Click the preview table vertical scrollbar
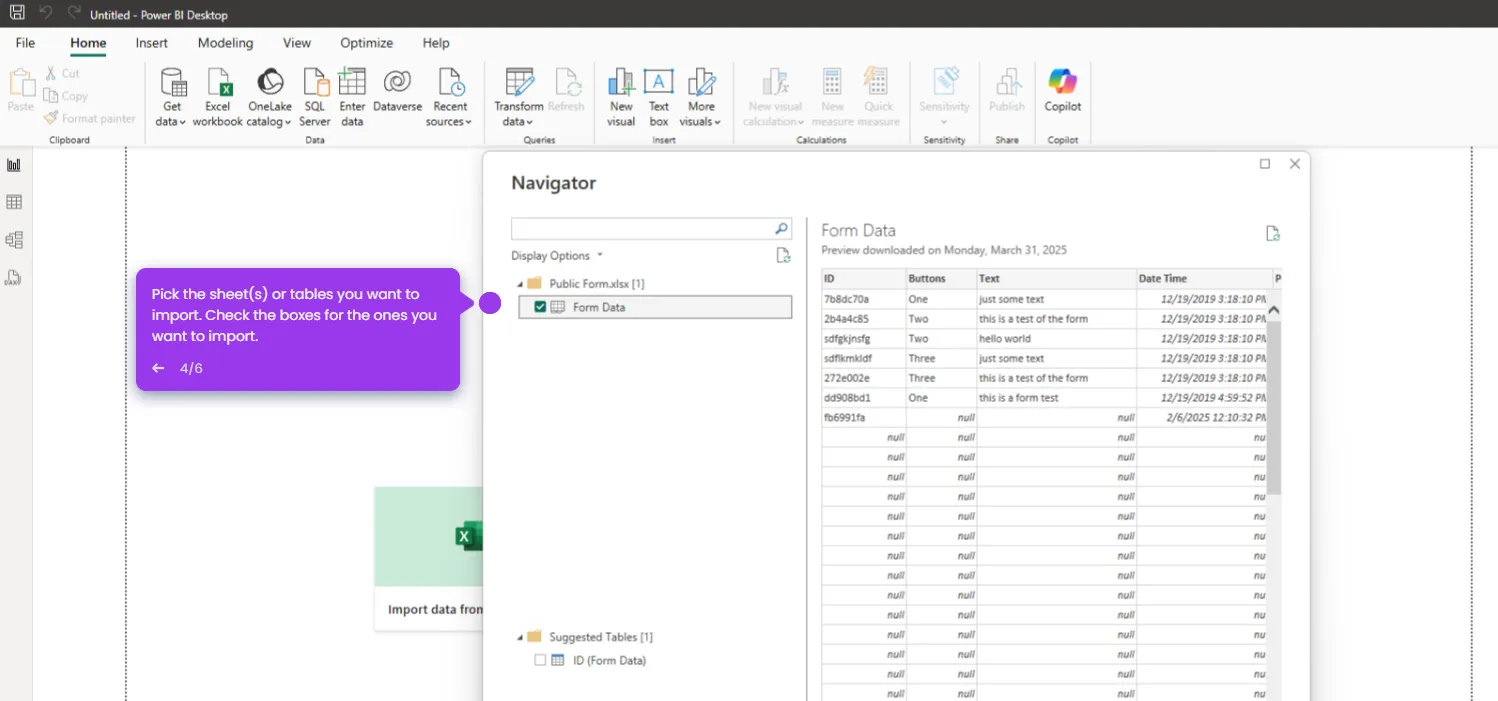 point(1274,408)
